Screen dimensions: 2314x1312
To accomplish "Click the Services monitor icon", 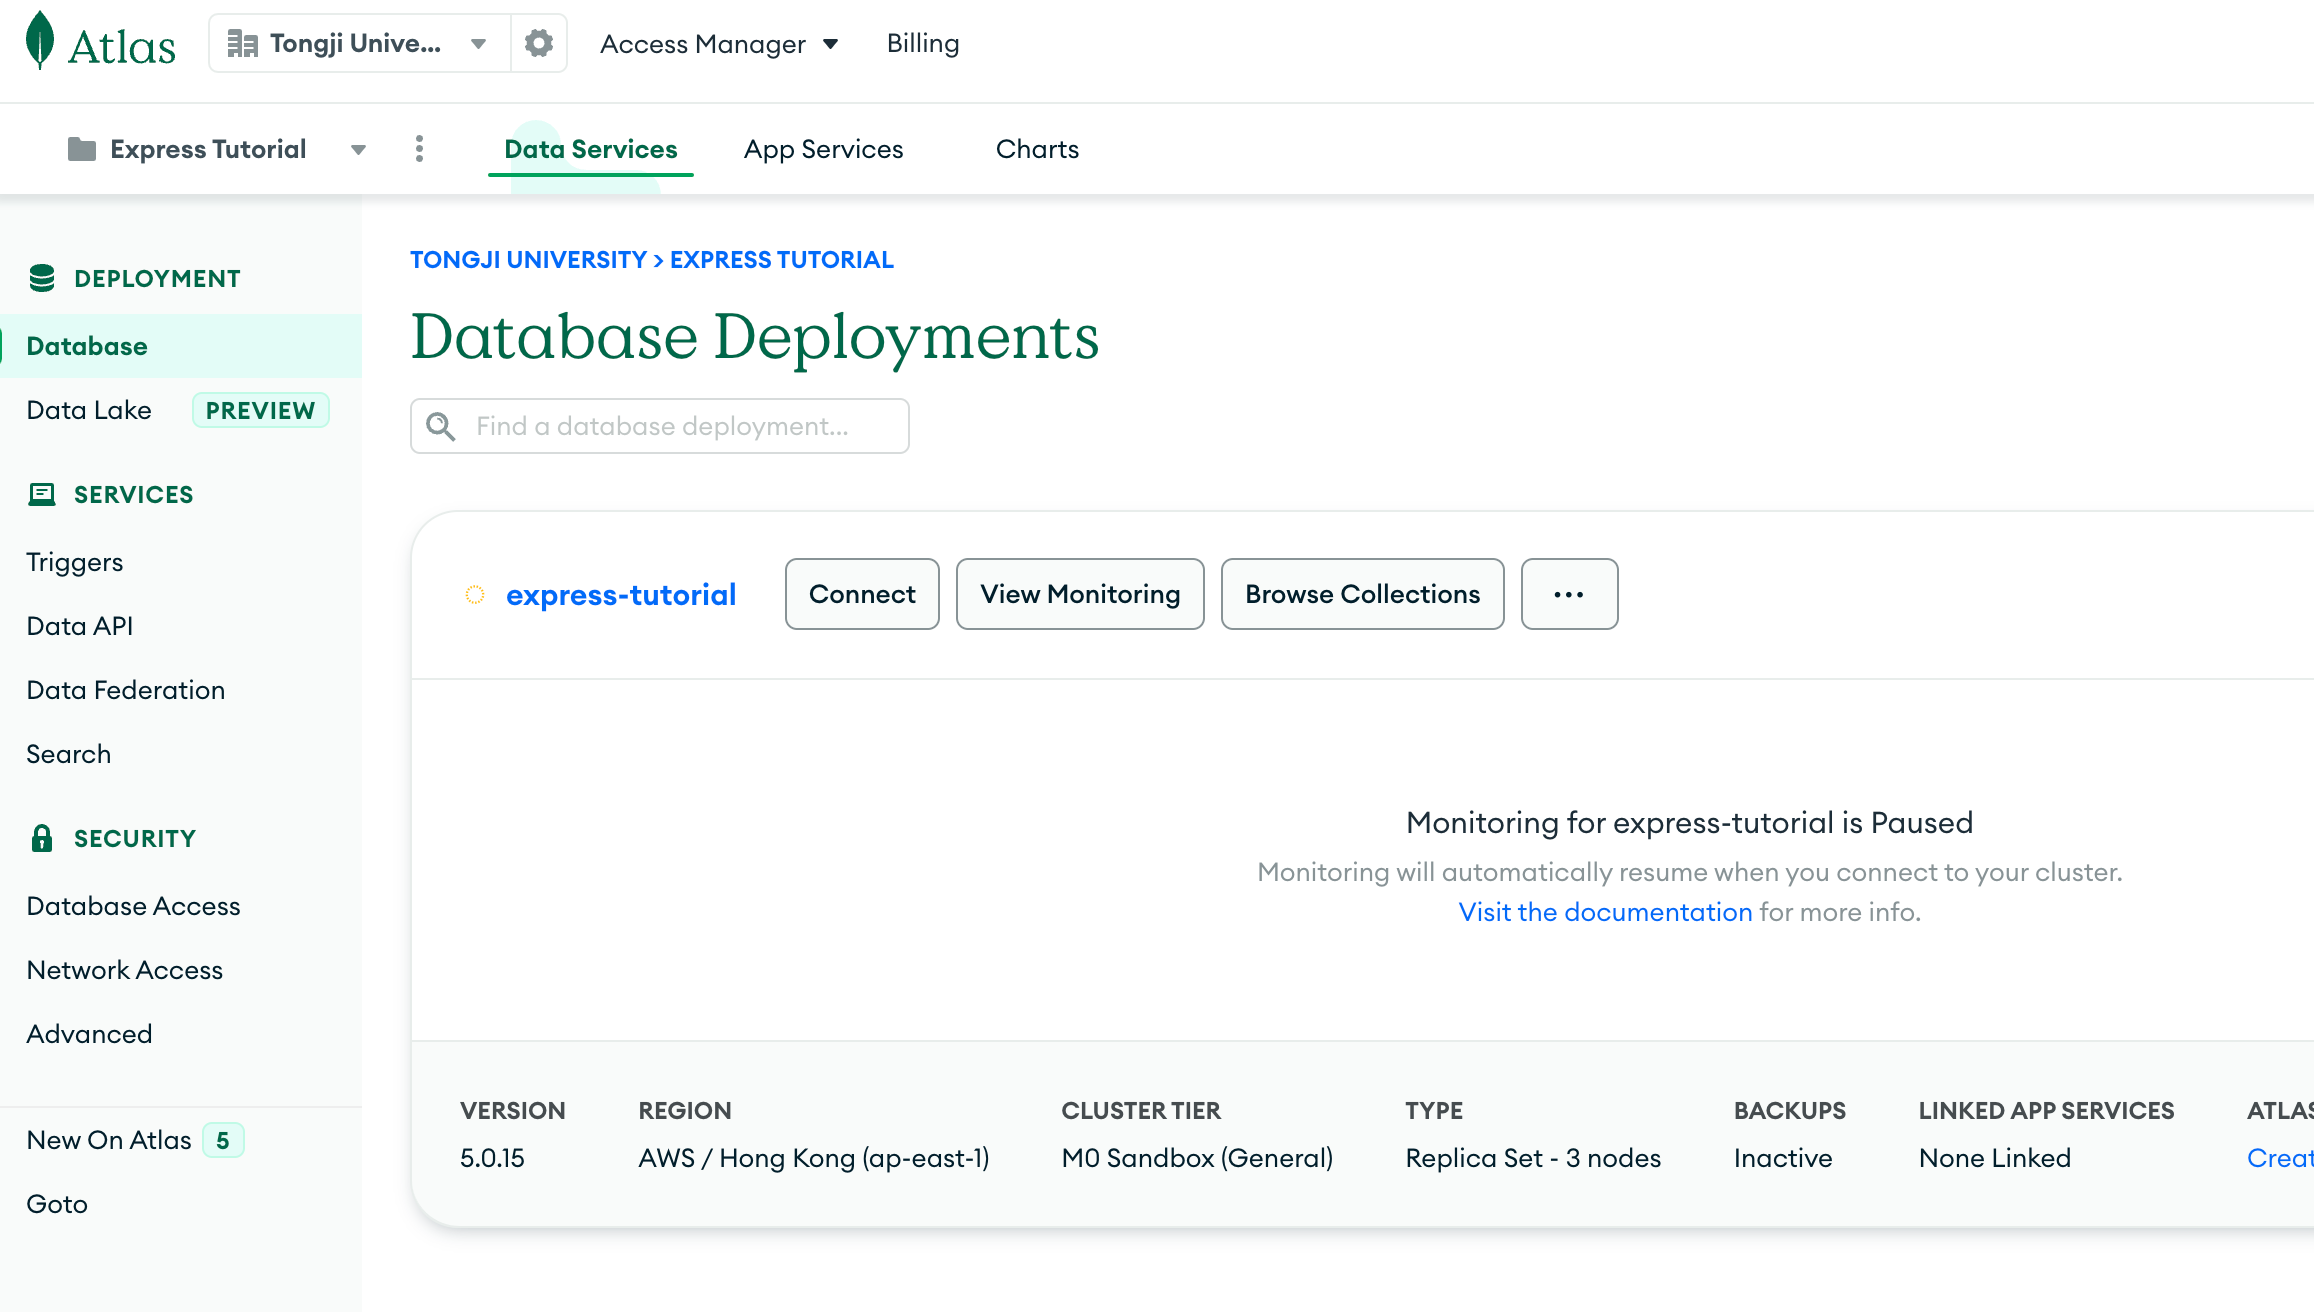I will pos(42,494).
